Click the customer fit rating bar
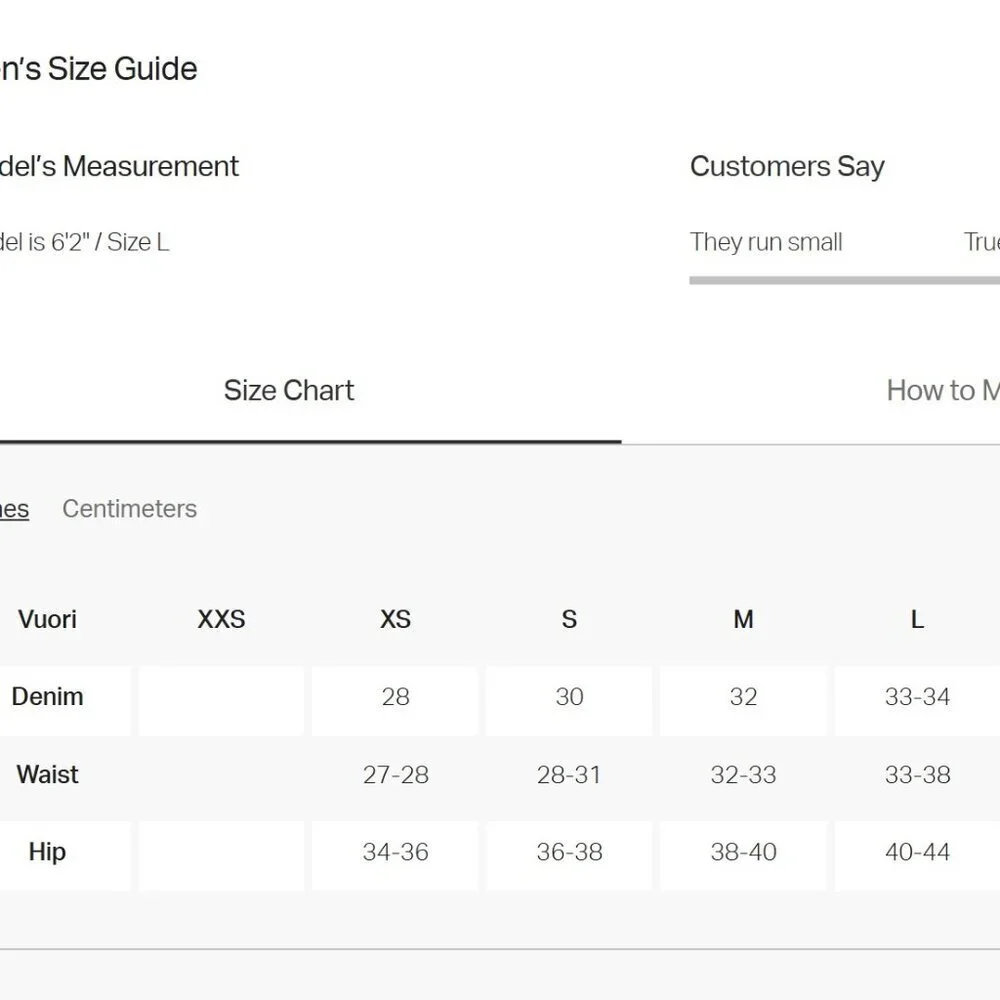Image resolution: width=1000 pixels, height=1000 pixels. (x=844, y=280)
